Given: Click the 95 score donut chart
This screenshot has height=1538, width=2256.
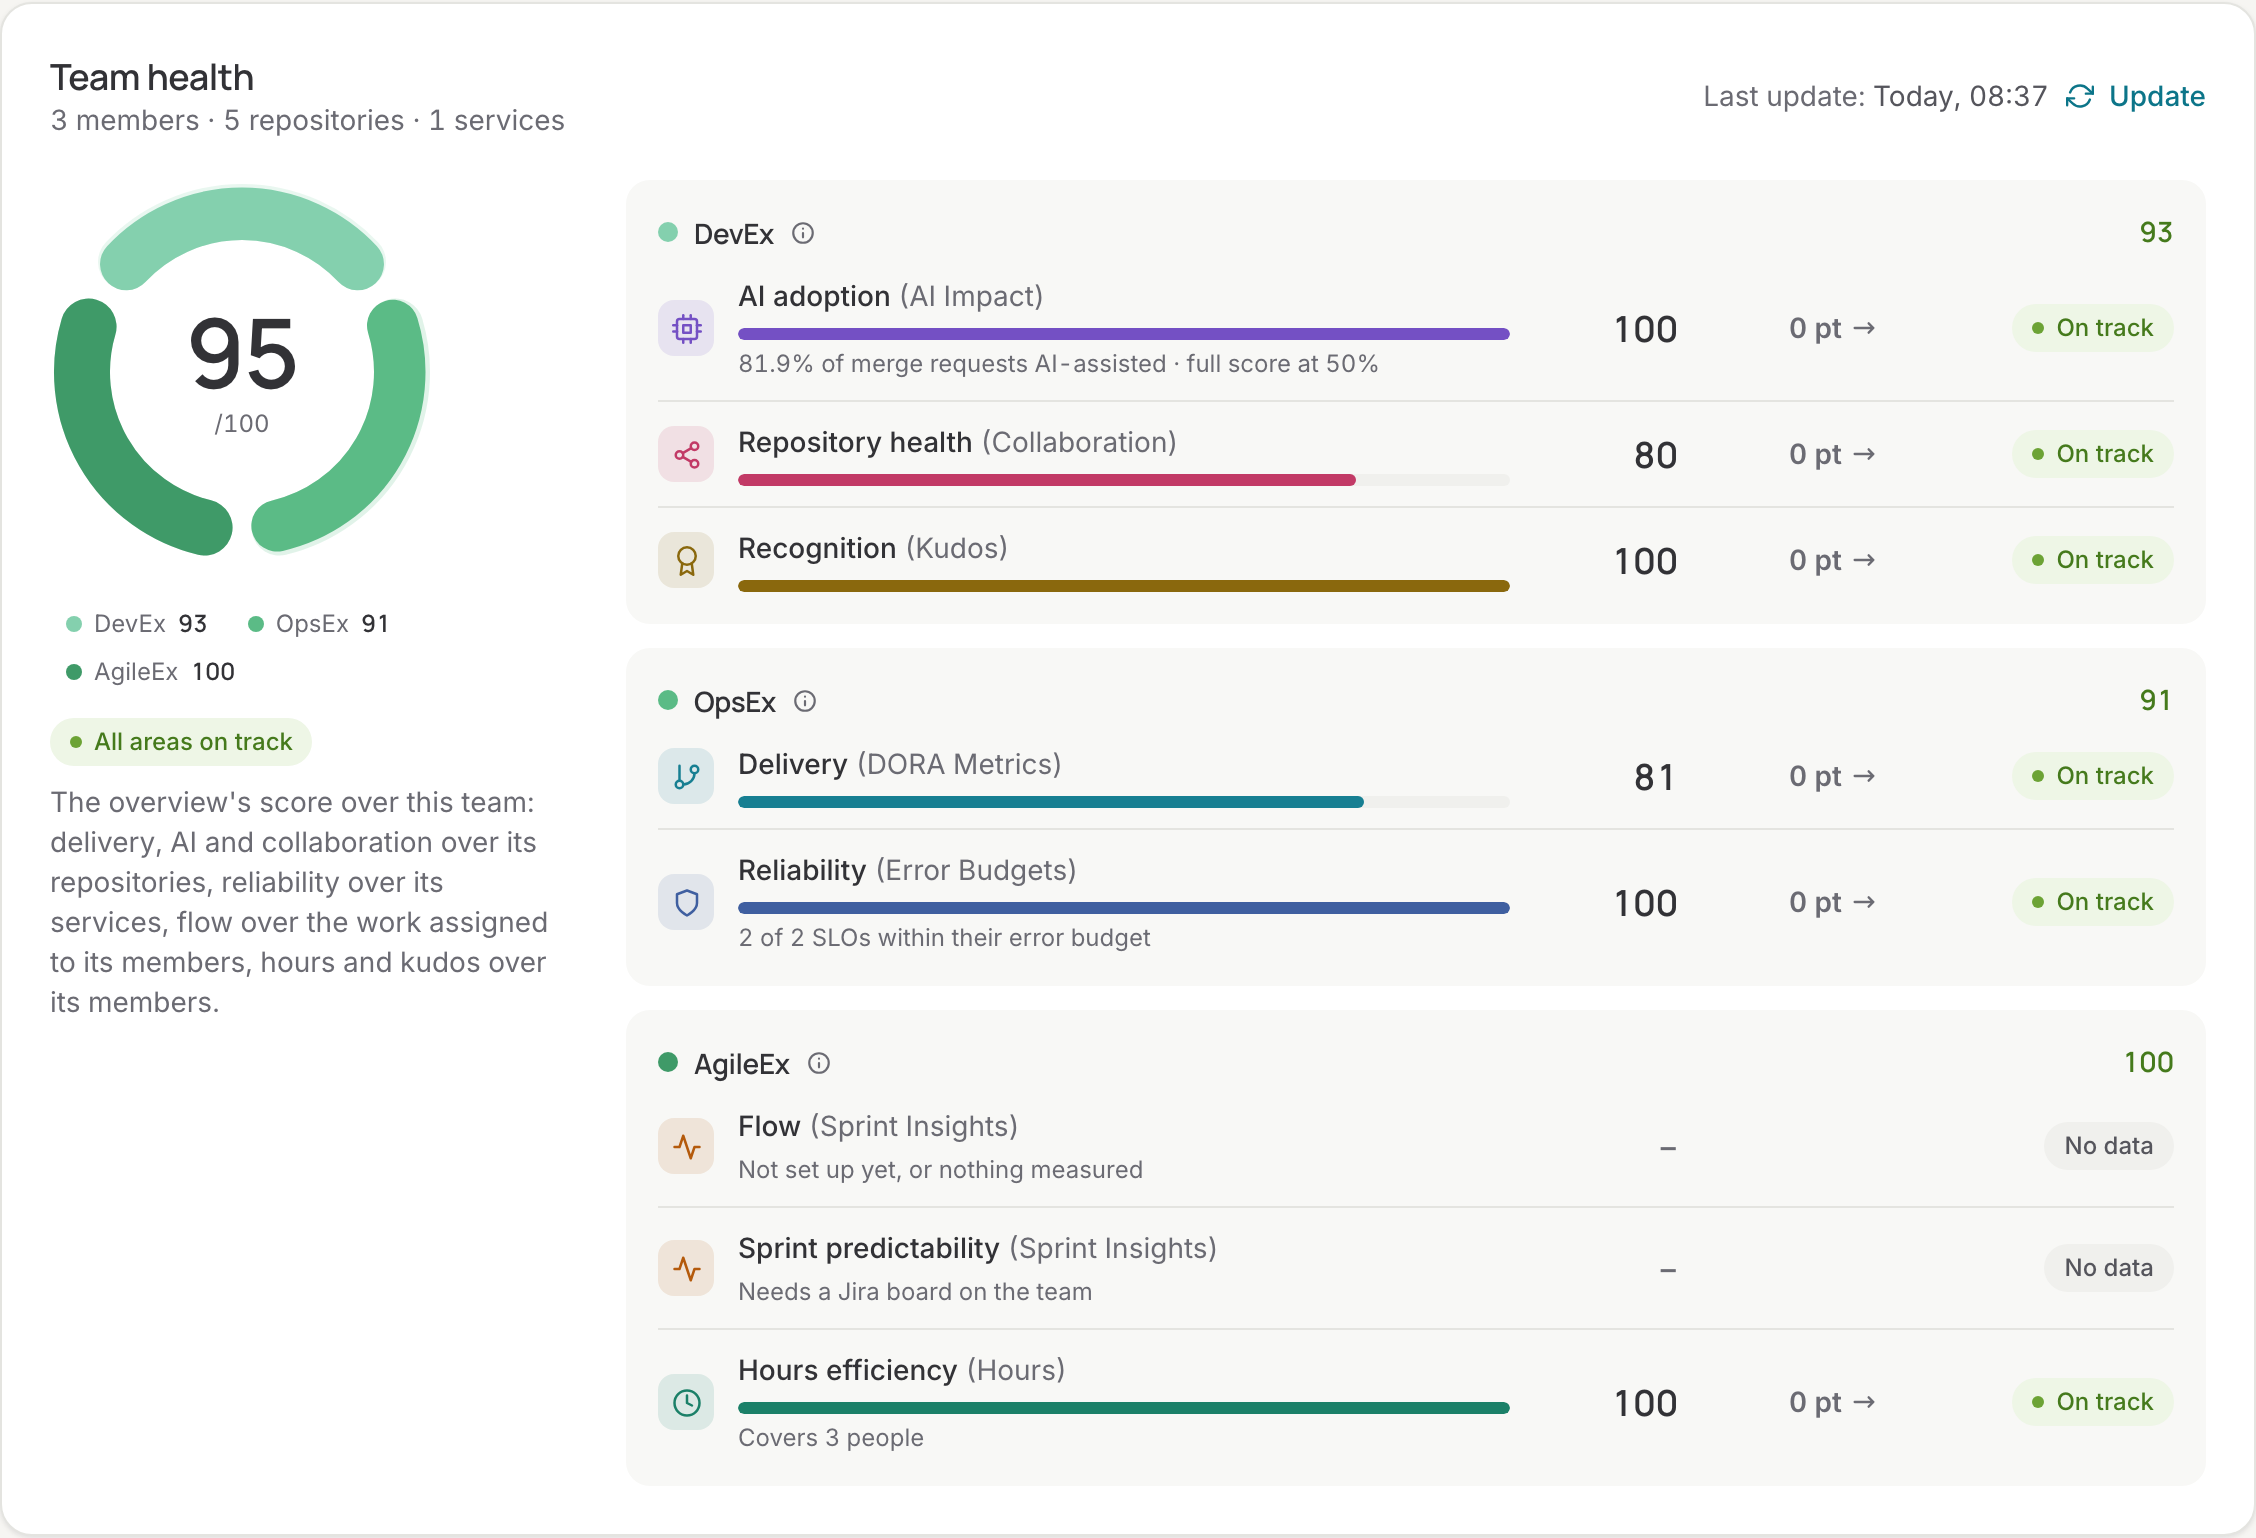Looking at the screenshot, I should click(x=241, y=370).
